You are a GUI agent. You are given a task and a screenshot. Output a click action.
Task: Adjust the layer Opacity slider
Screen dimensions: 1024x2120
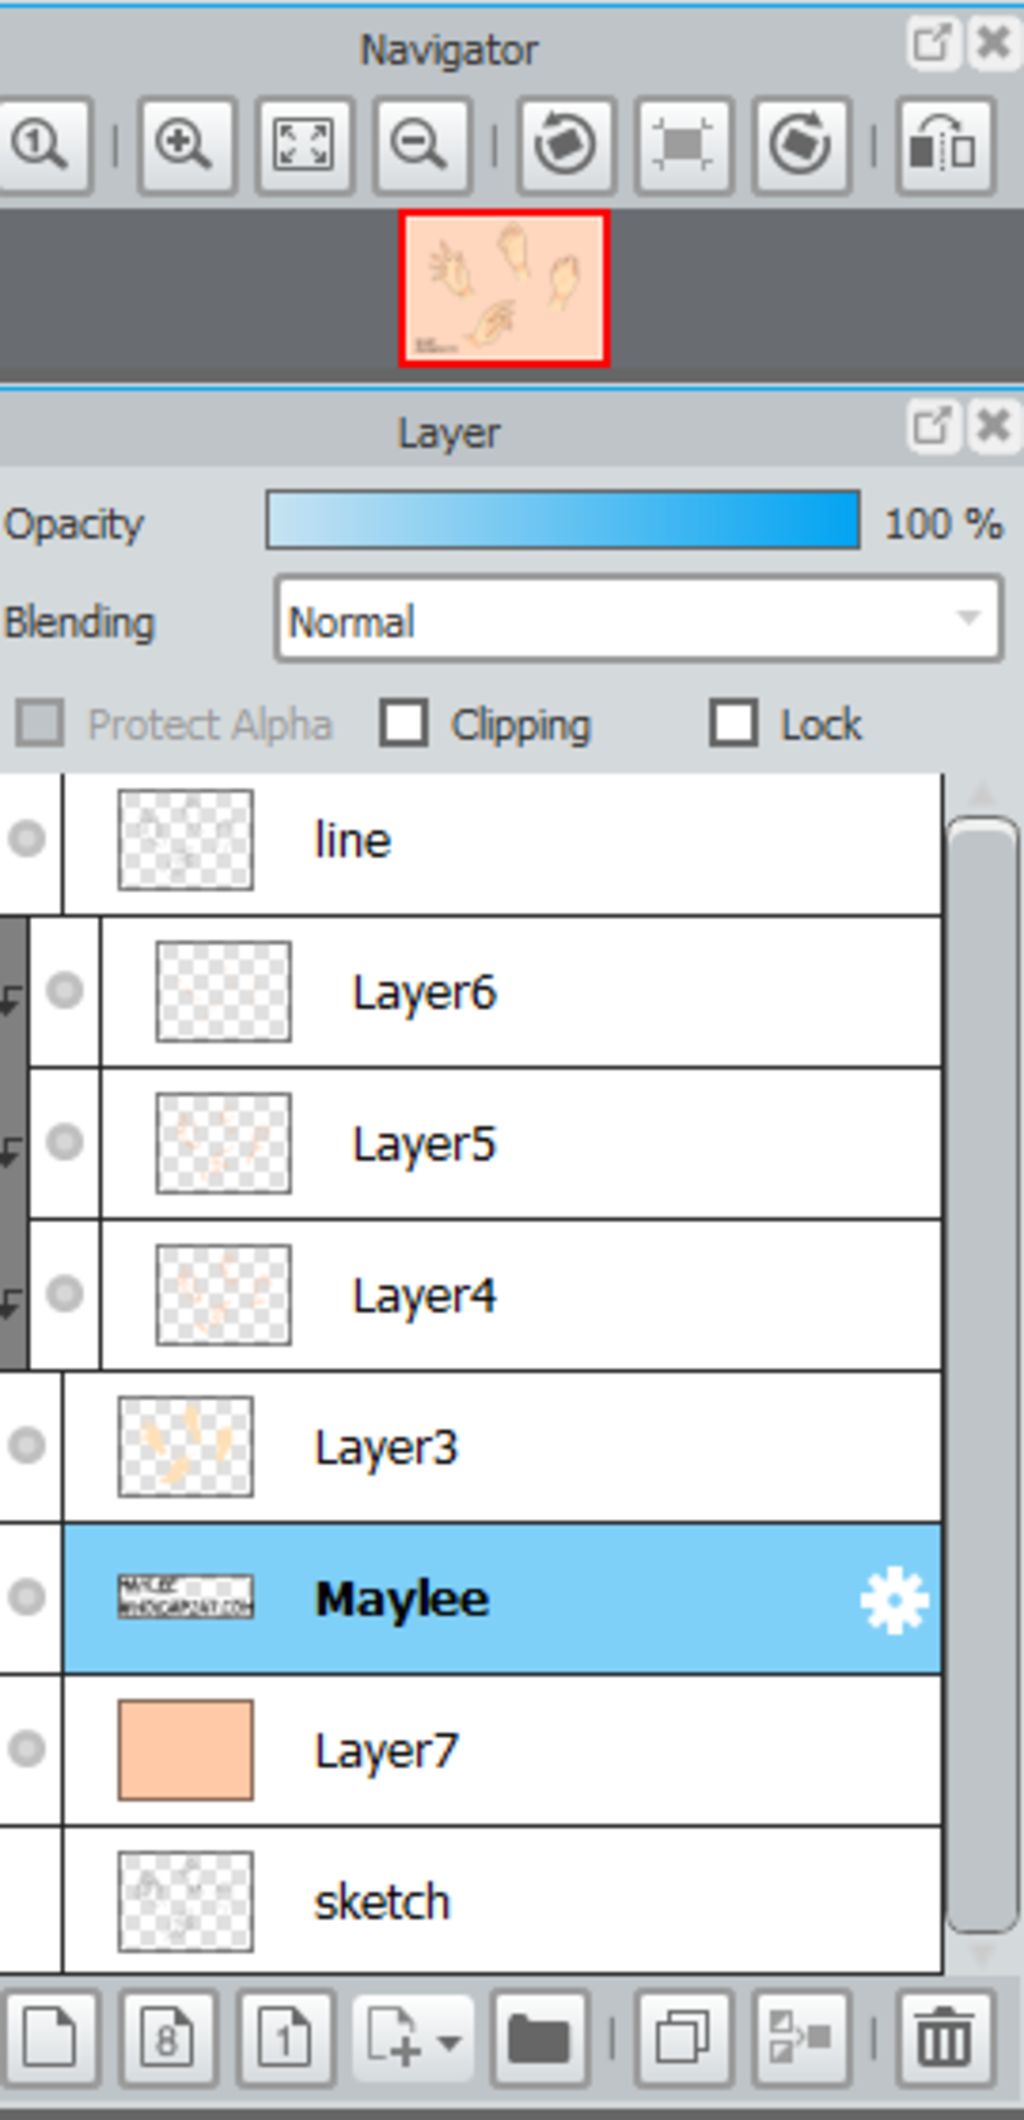pyautogui.click(x=563, y=520)
